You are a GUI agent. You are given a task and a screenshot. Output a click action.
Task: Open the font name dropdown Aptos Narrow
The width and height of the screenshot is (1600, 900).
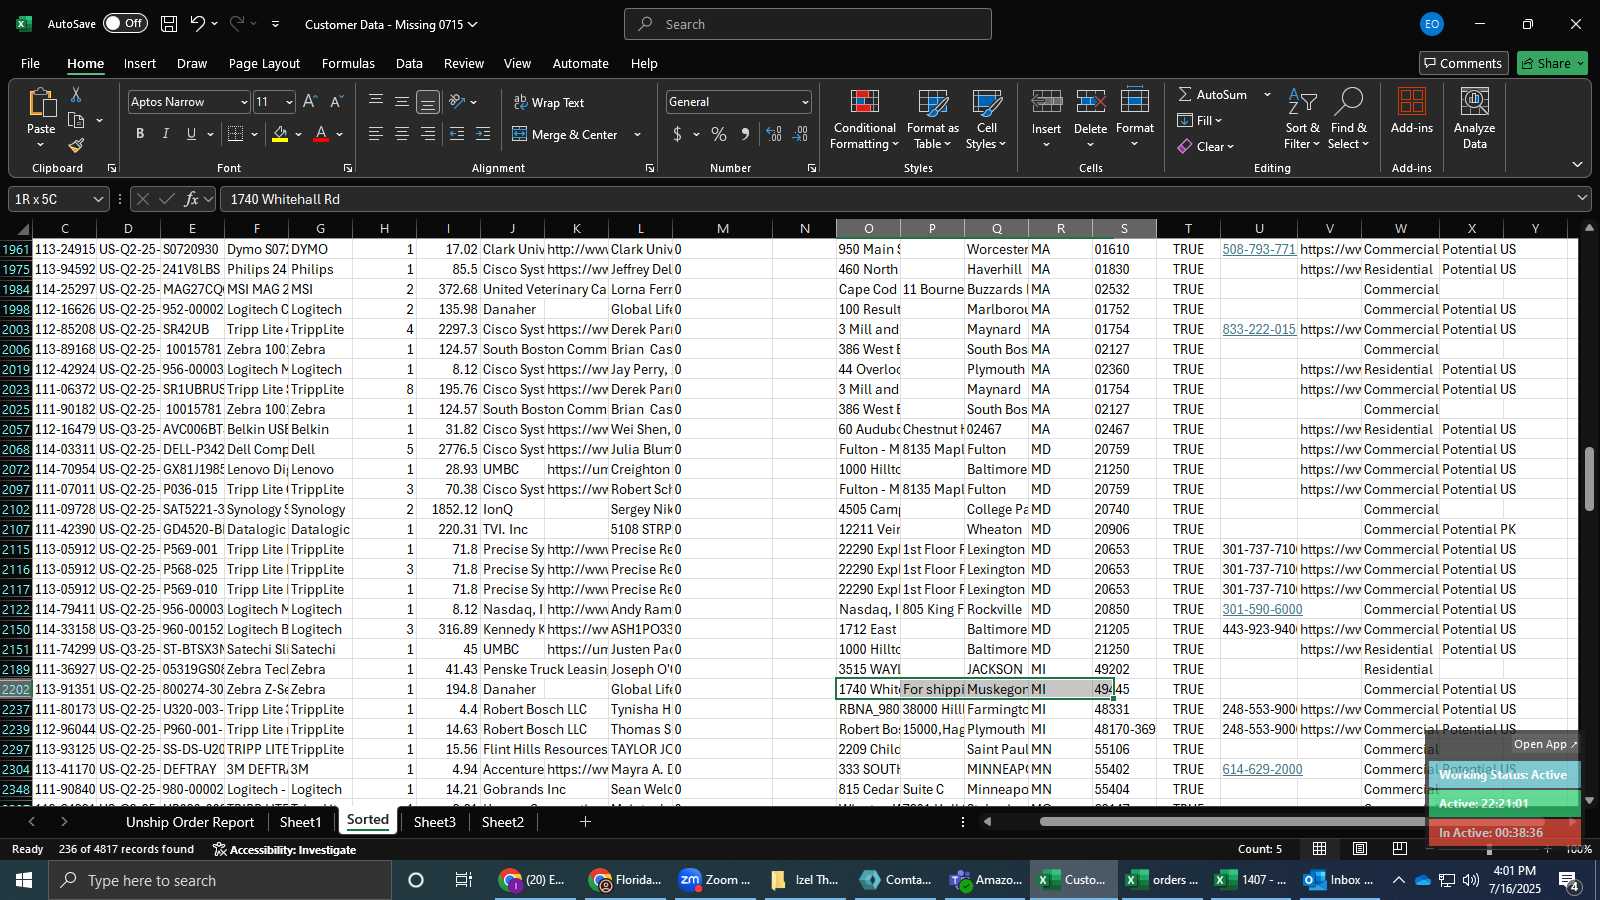pos(243,102)
